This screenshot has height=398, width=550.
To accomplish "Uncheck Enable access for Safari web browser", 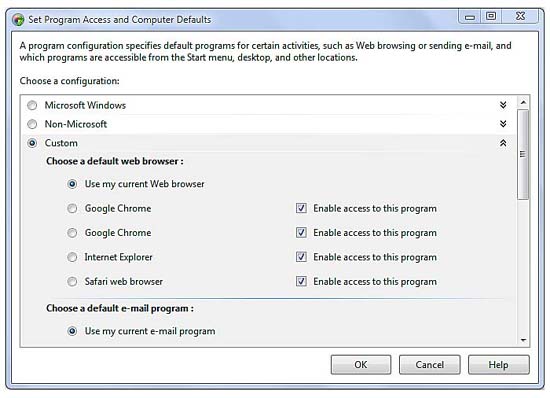I will [301, 281].
